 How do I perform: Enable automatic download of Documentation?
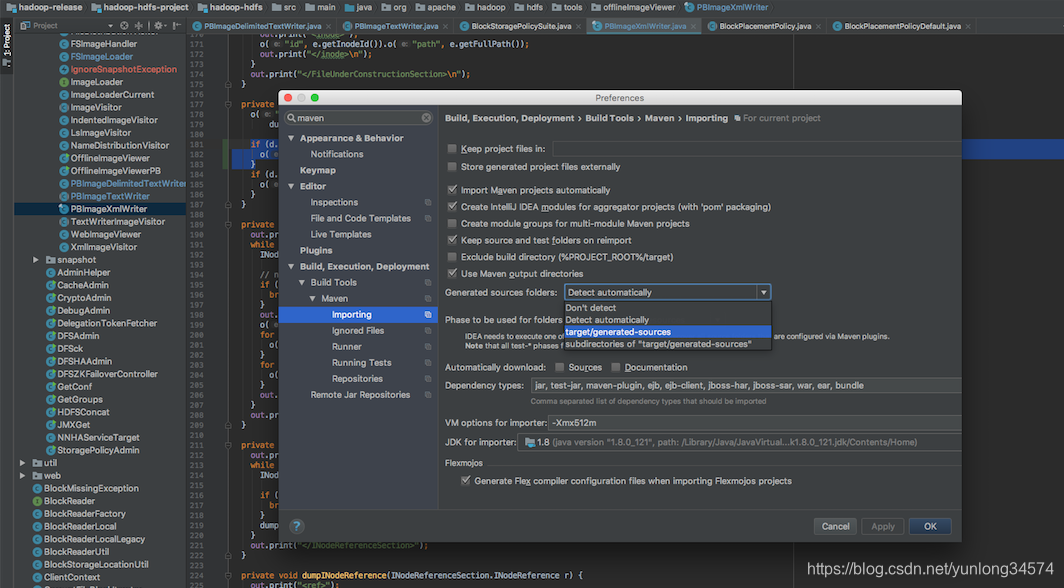pyautogui.click(x=615, y=367)
